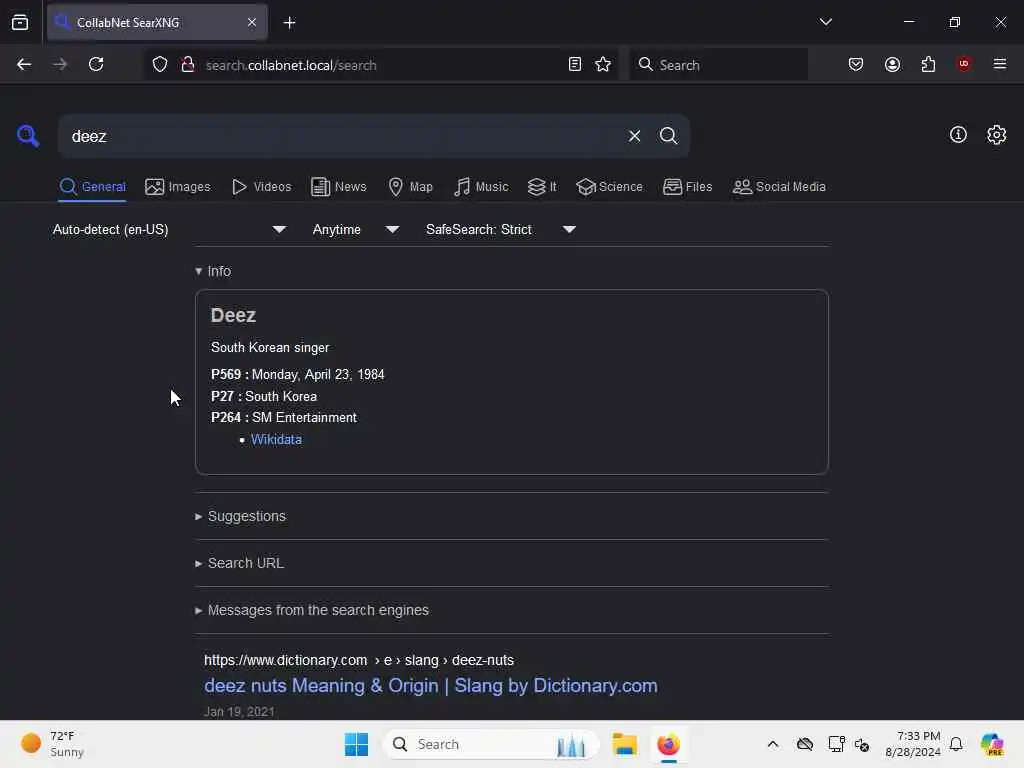The width and height of the screenshot is (1024, 768).
Task: Switch to Videos search category
Action: click(x=261, y=187)
